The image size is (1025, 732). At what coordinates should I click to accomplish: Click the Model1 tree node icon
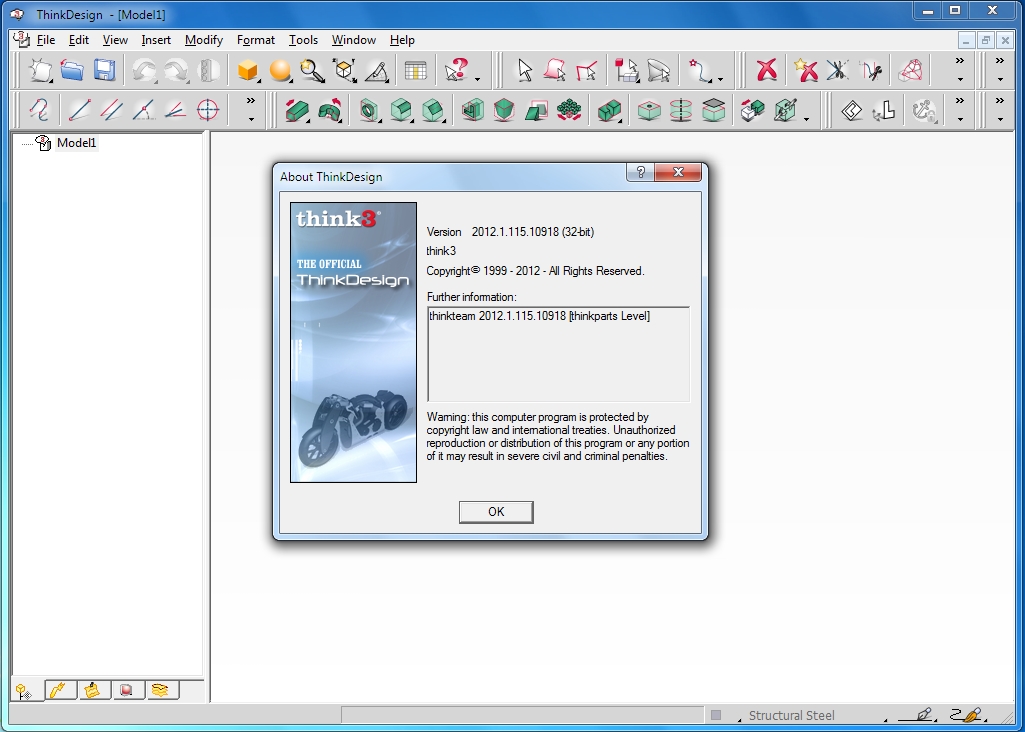tap(43, 143)
